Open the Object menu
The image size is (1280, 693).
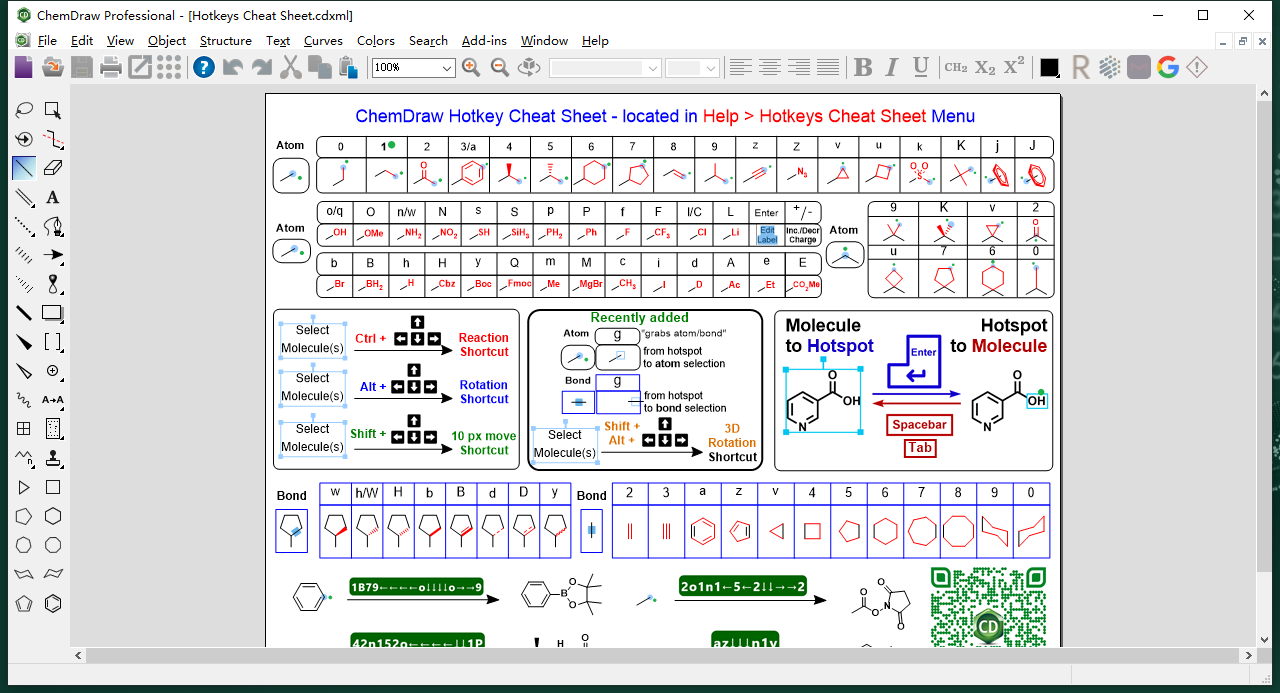click(x=167, y=41)
